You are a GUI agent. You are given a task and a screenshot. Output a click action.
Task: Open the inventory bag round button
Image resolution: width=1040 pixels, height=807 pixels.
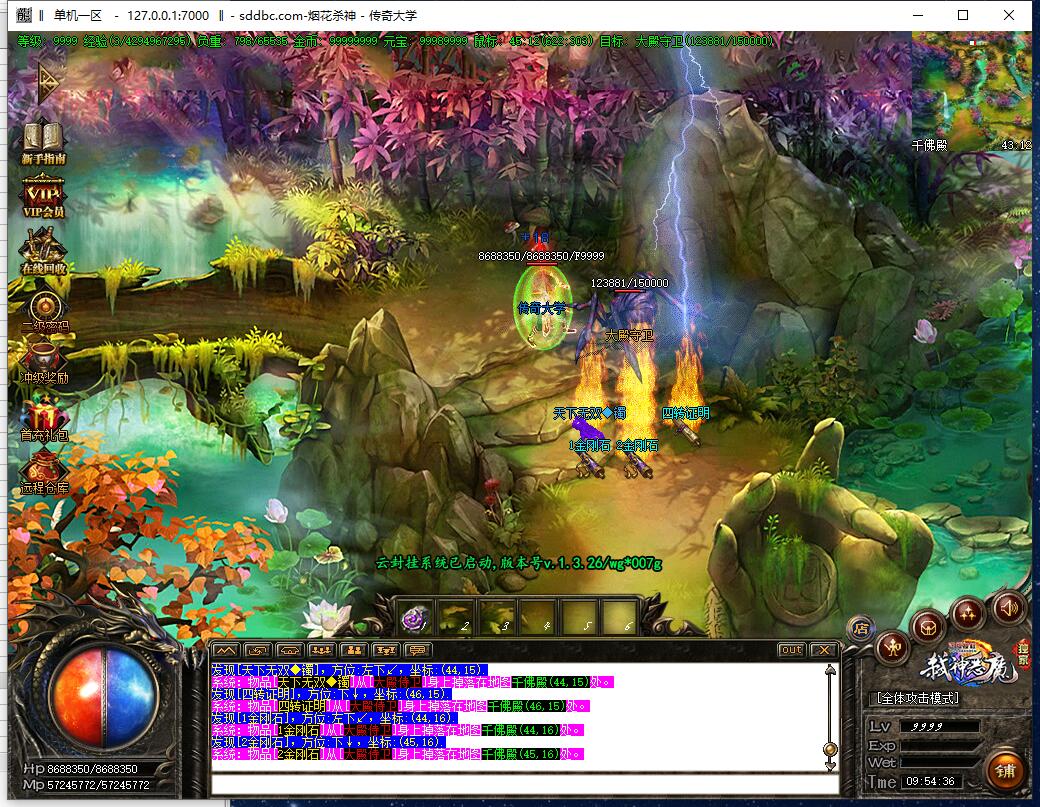coord(927,627)
